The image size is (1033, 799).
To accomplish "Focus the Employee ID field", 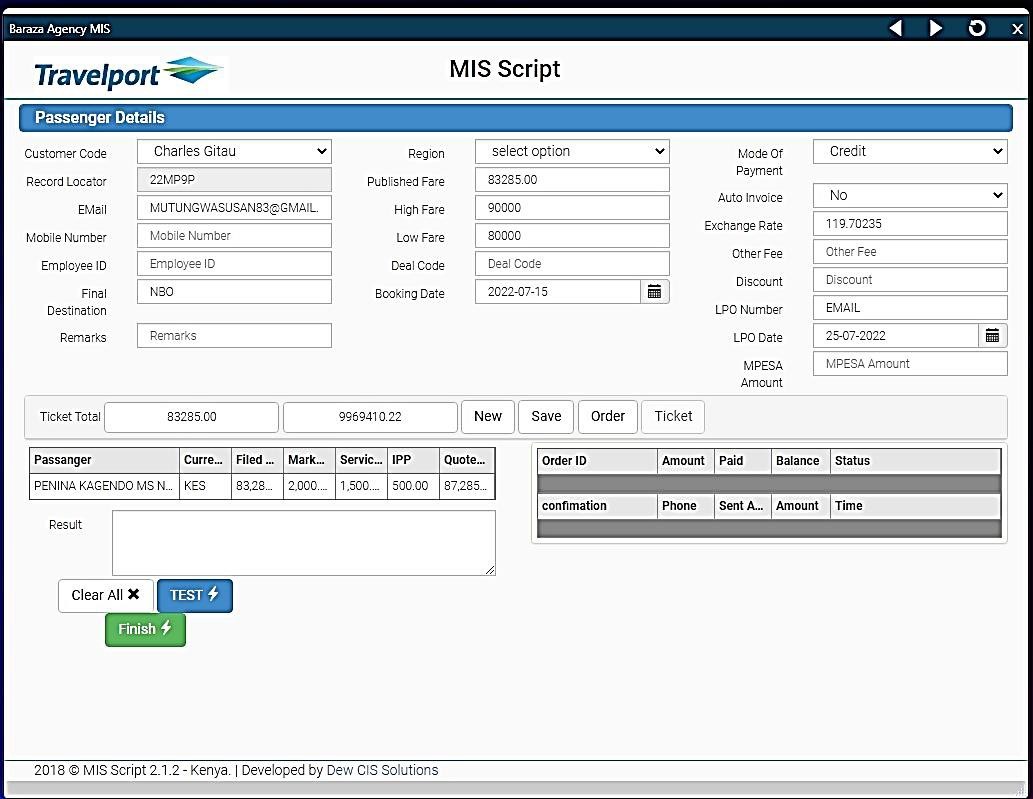I will (234, 264).
